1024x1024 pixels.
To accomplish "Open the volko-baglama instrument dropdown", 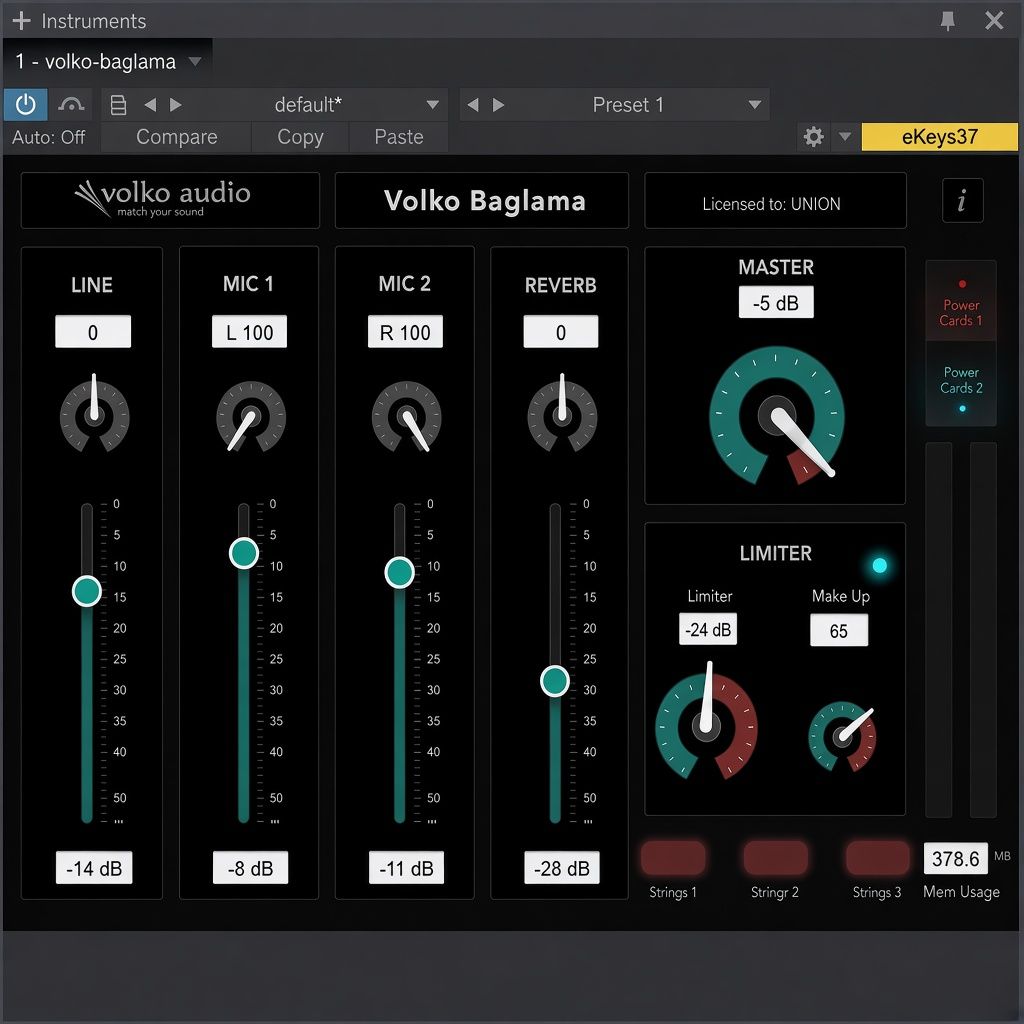I will click(195, 61).
